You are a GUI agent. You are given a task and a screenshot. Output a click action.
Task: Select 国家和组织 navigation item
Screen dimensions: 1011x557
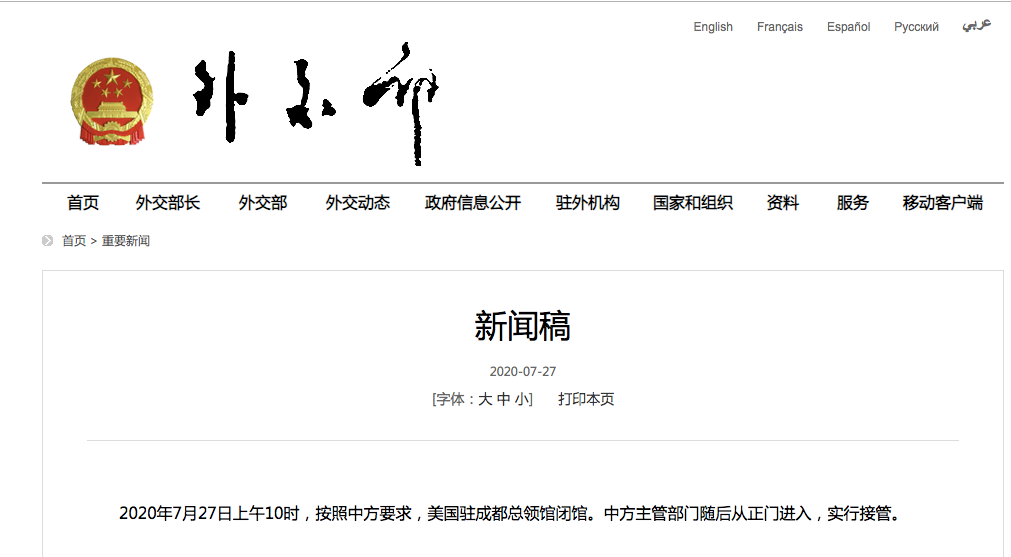[x=693, y=203]
